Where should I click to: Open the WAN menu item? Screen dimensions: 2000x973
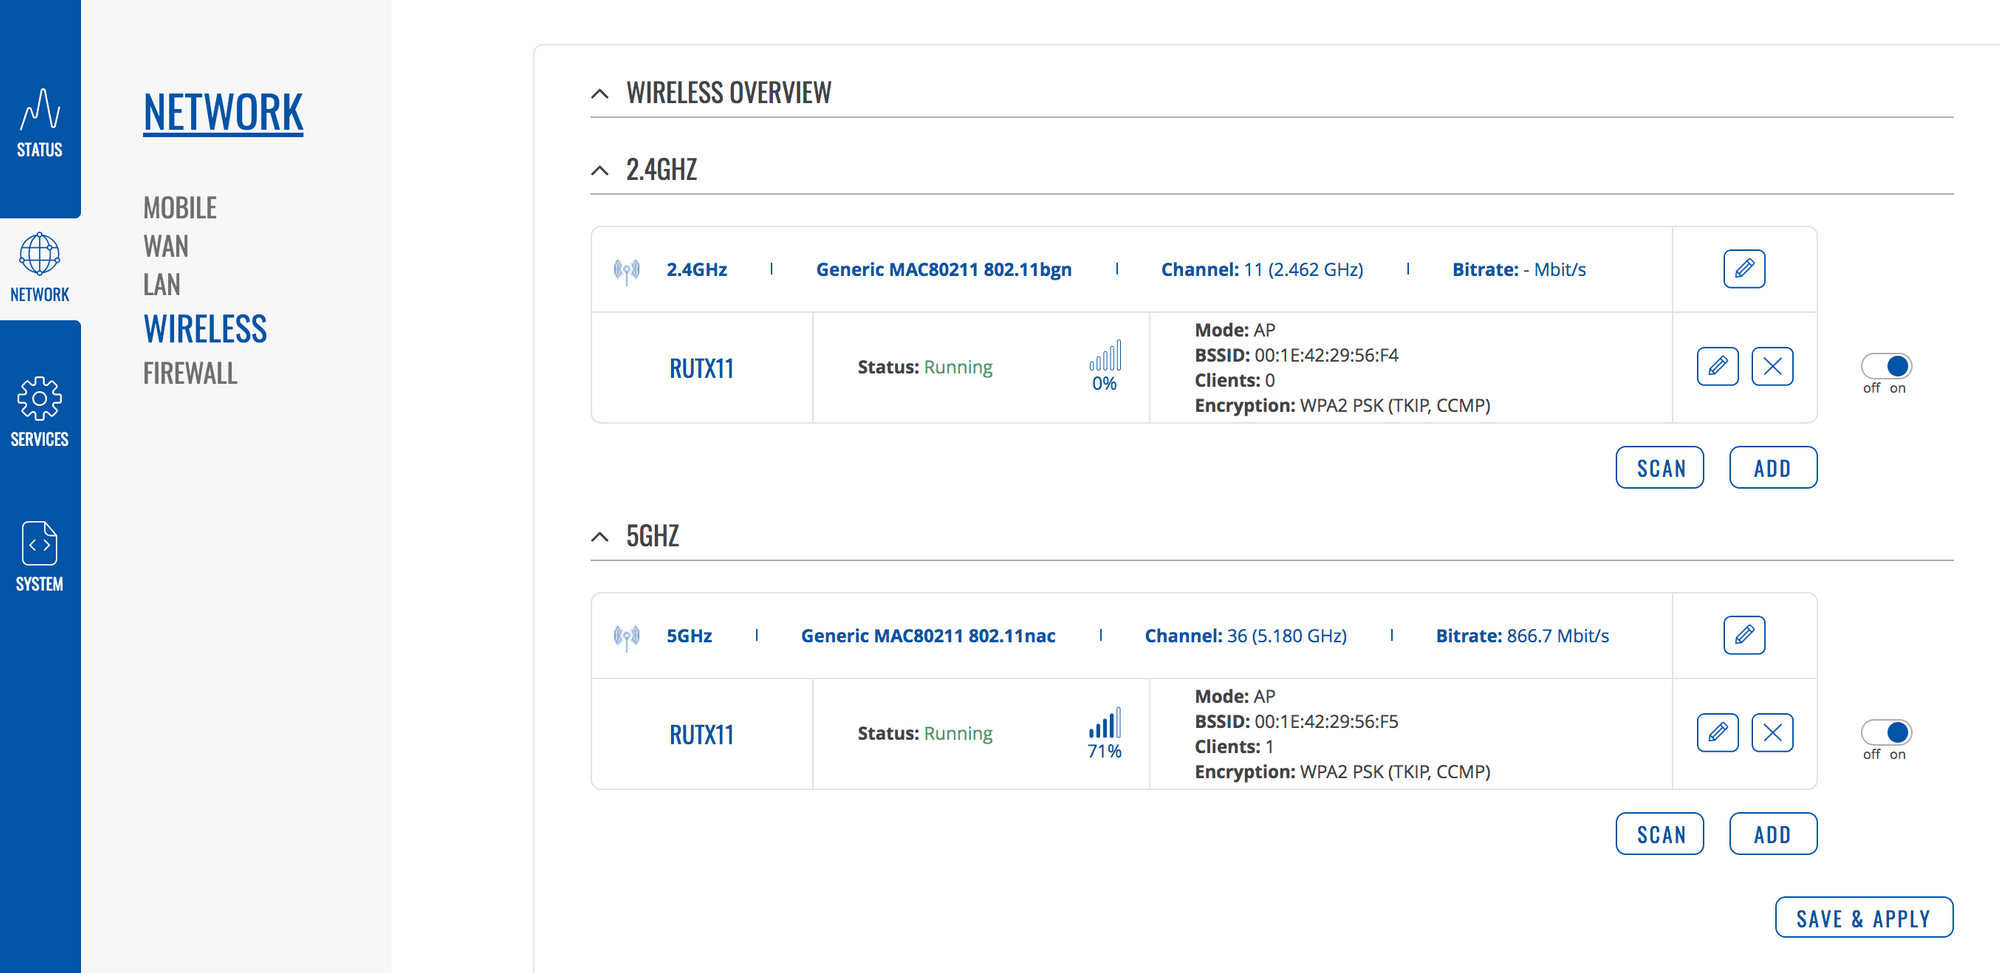coord(166,246)
